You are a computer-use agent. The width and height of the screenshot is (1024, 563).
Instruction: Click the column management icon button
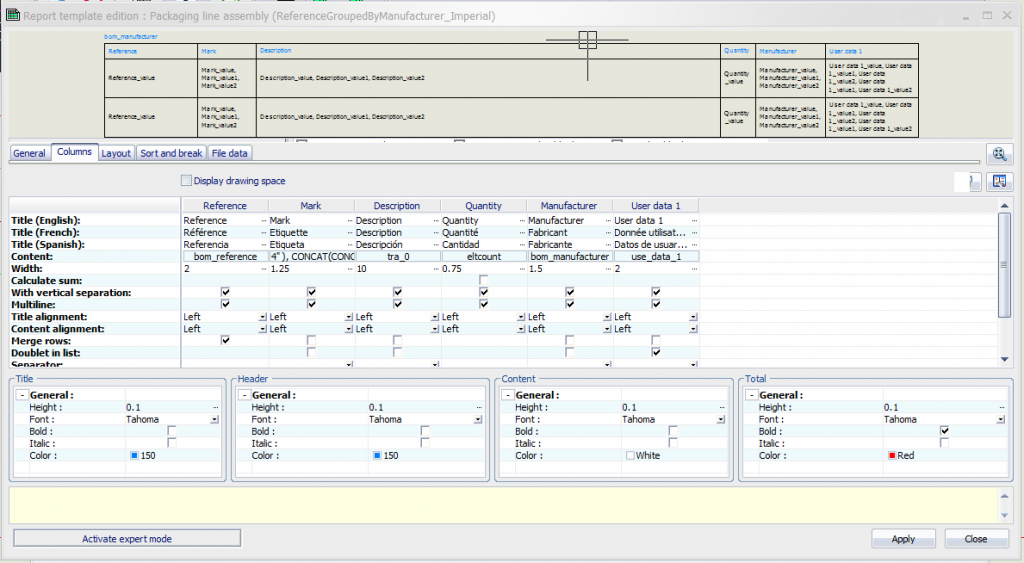coord(998,182)
